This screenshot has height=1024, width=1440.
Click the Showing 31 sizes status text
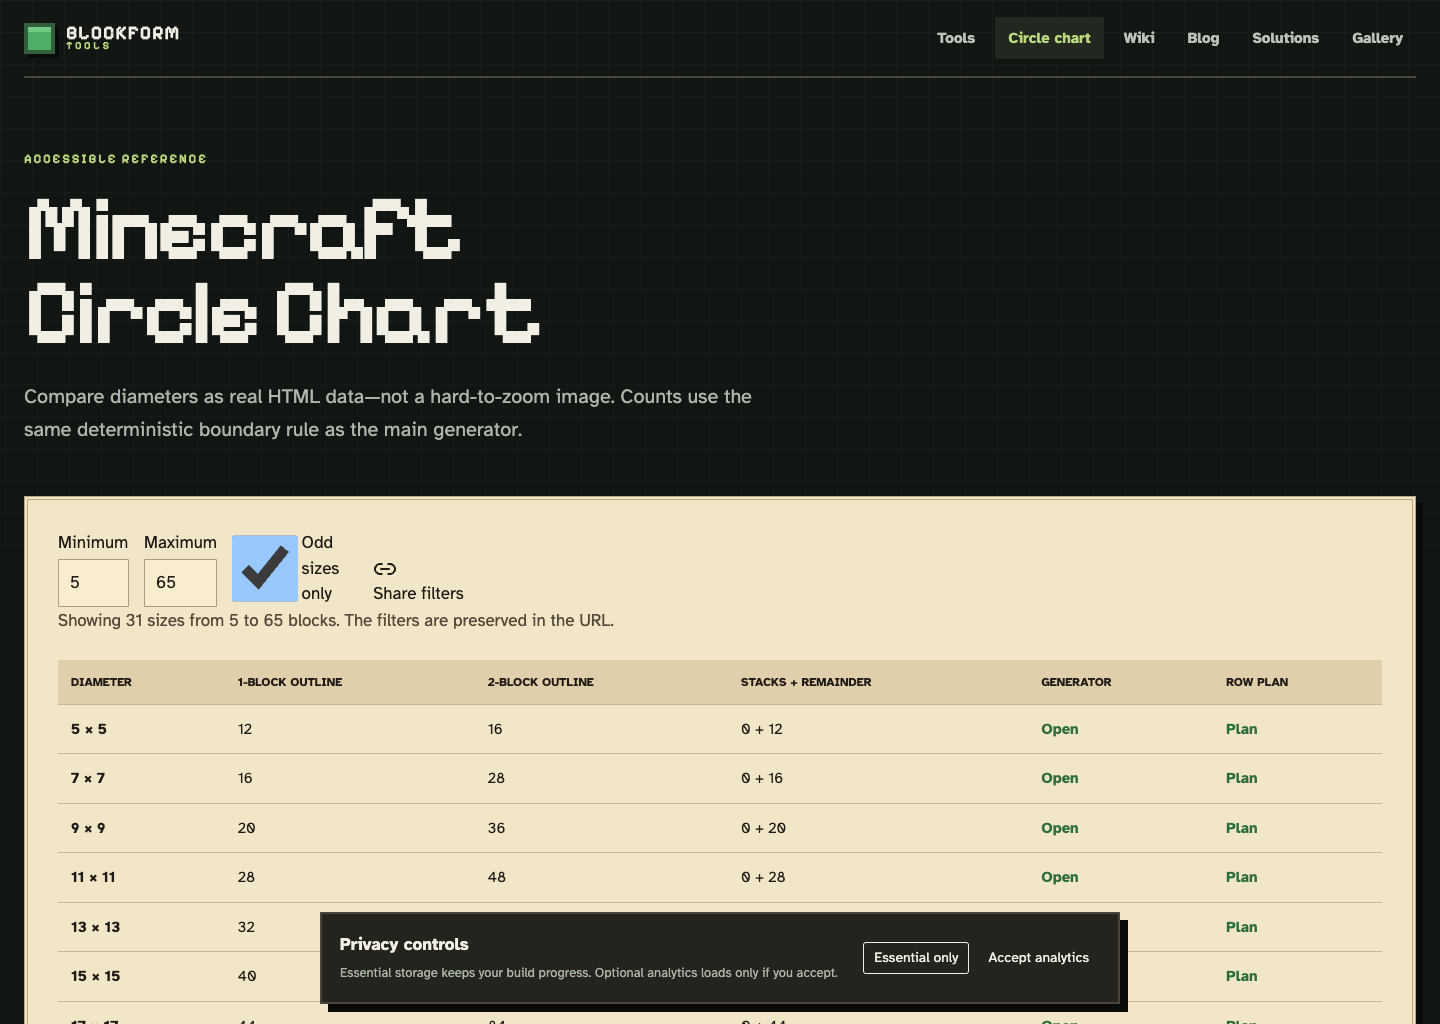(336, 620)
